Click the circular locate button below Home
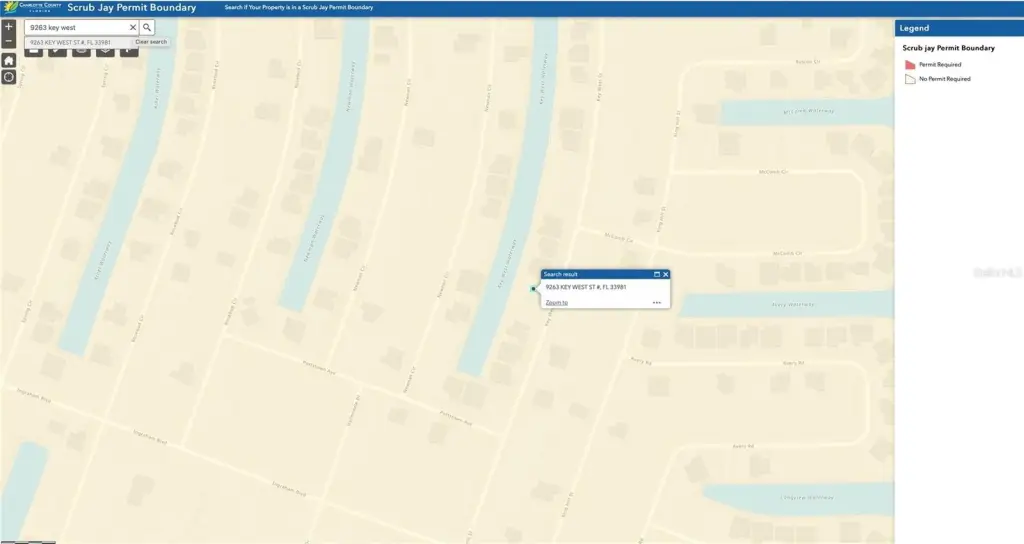 point(9,77)
